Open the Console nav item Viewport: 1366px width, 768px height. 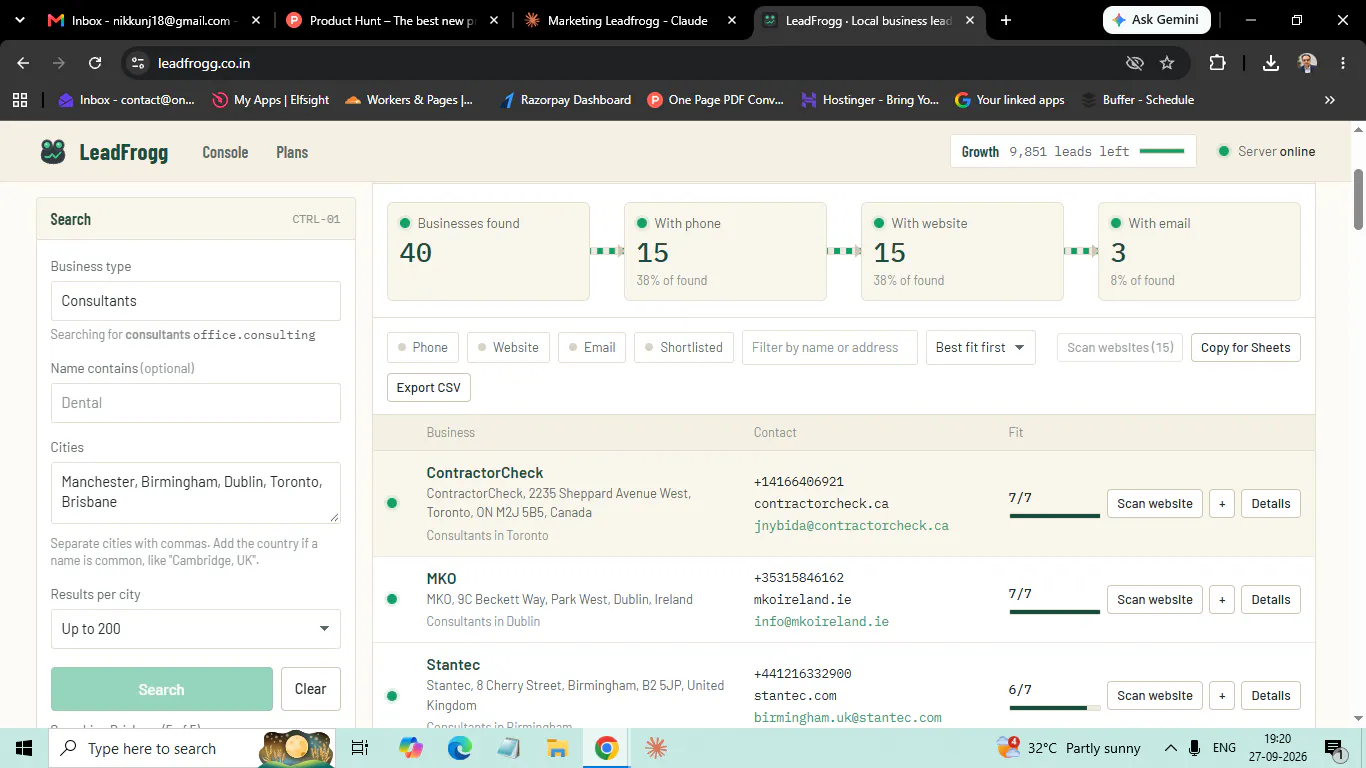[x=225, y=152]
